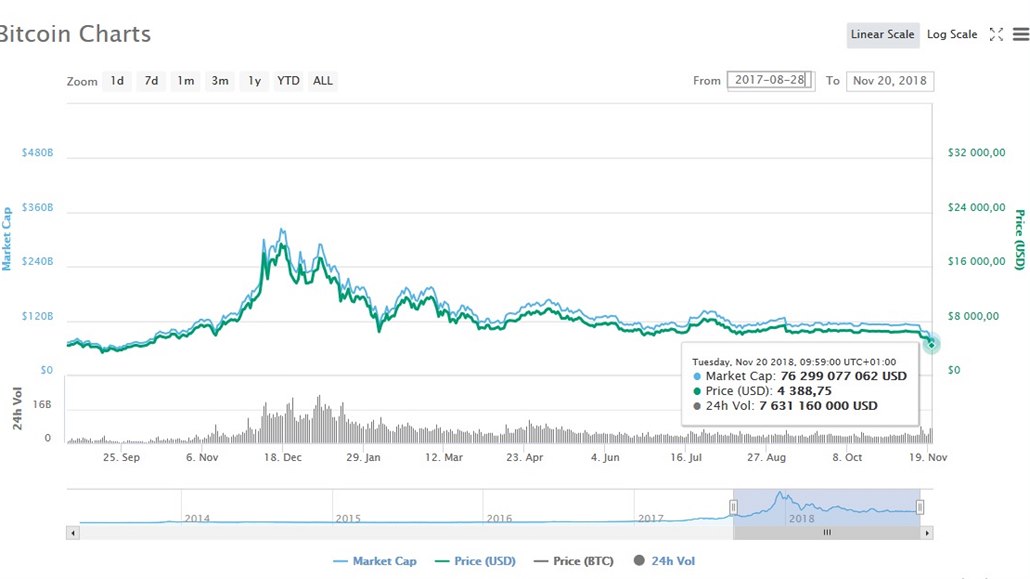
Task: Set zoom to 1y
Action: [254, 81]
